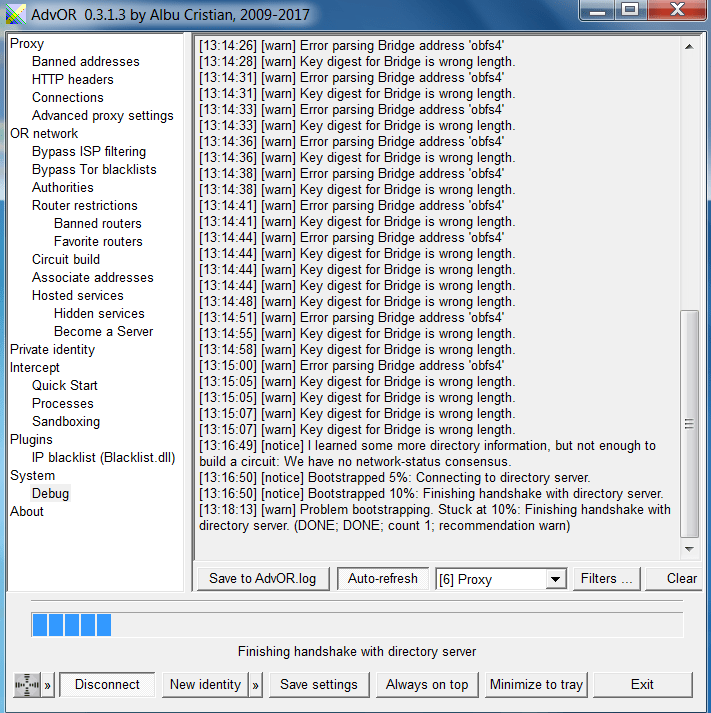This screenshot has height=713, width=711.
Task: Click the 13:18:13 Problem bootstrapping log line
Action: pos(435,517)
